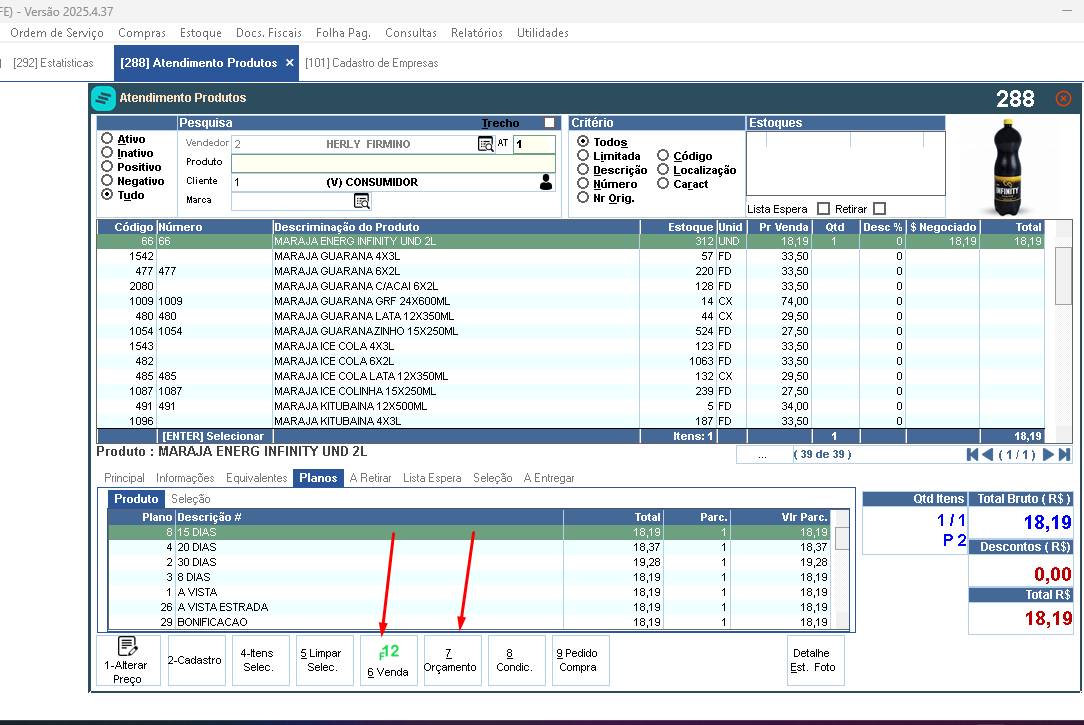Open the Marca lookup icon
This screenshot has width=1084, height=725.
[x=362, y=201]
